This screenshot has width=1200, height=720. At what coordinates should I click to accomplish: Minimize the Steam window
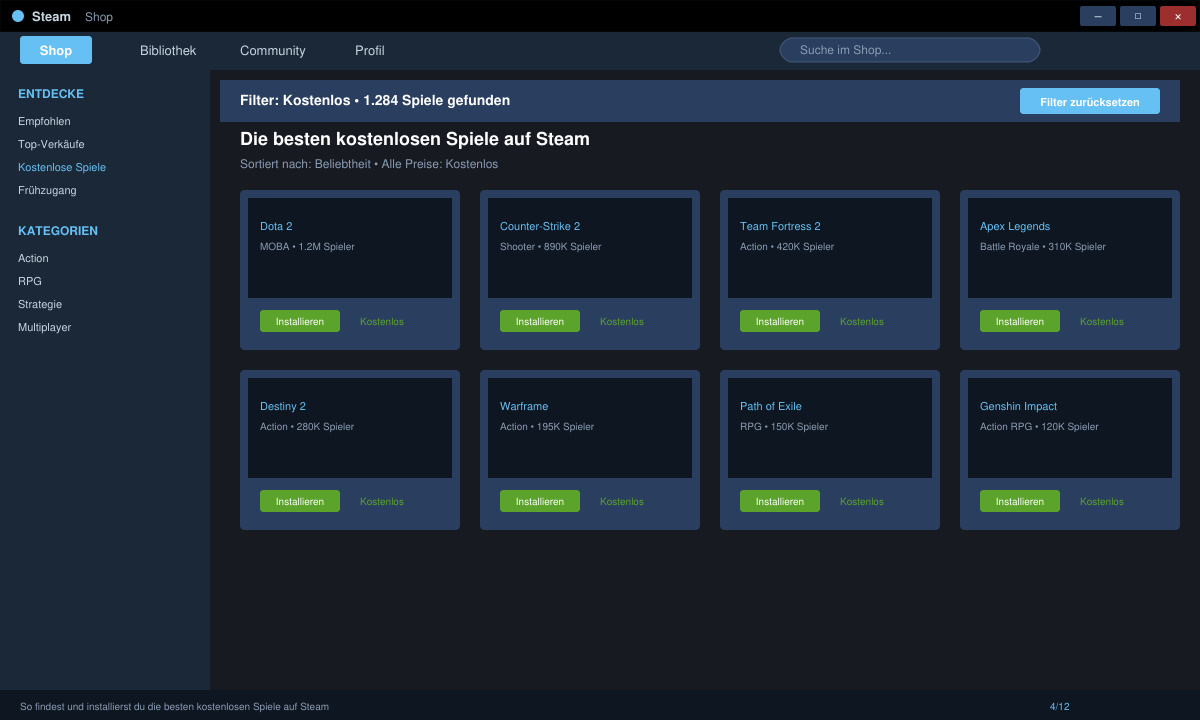pos(1098,16)
